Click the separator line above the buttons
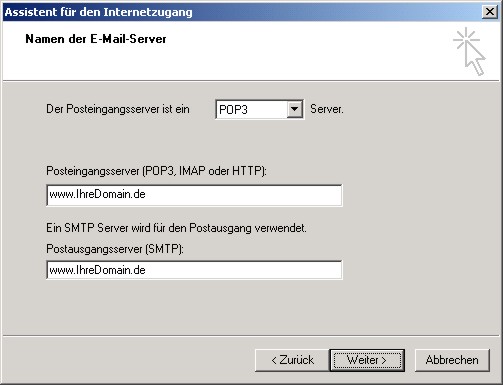Image resolution: width=503 pixels, height=385 pixels. pos(251,335)
